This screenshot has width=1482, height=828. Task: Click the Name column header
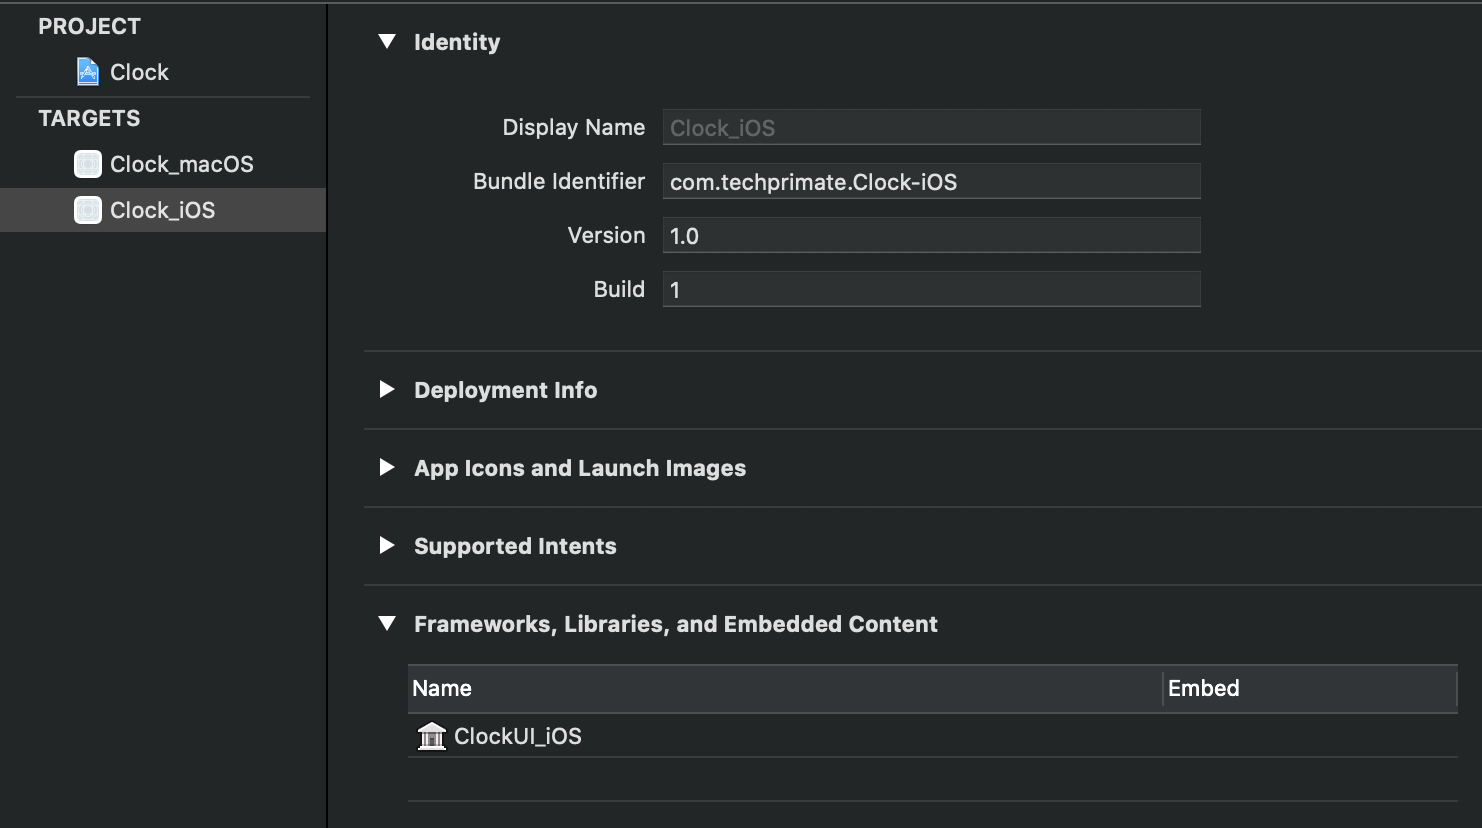[x=785, y=688]
